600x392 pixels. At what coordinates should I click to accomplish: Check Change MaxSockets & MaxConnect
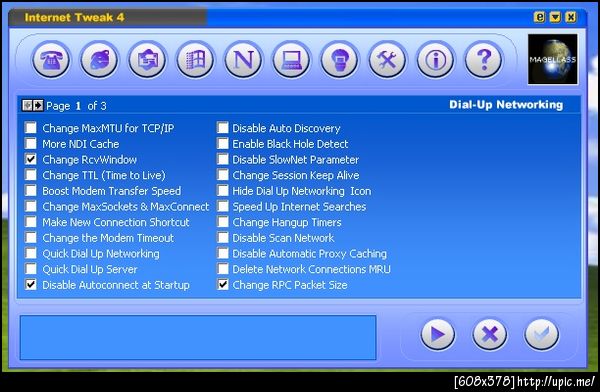(31, 206)
